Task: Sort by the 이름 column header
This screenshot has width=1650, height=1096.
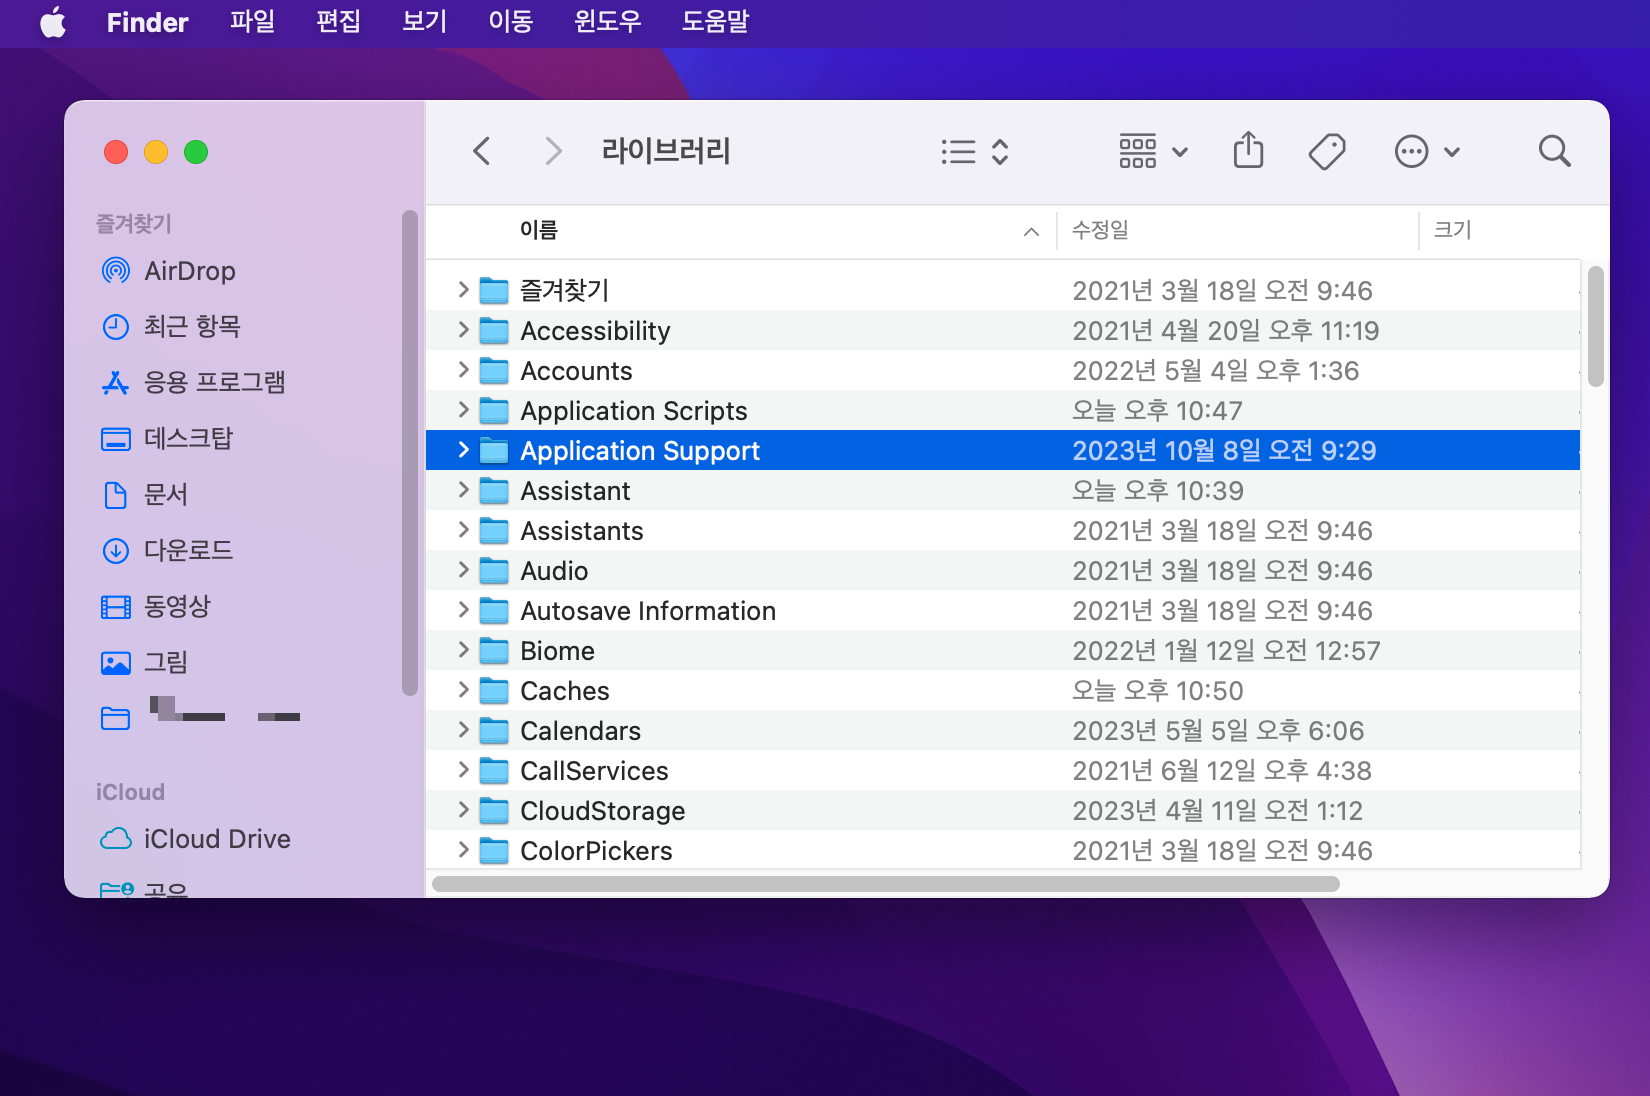Action: [x=740, y=230]
